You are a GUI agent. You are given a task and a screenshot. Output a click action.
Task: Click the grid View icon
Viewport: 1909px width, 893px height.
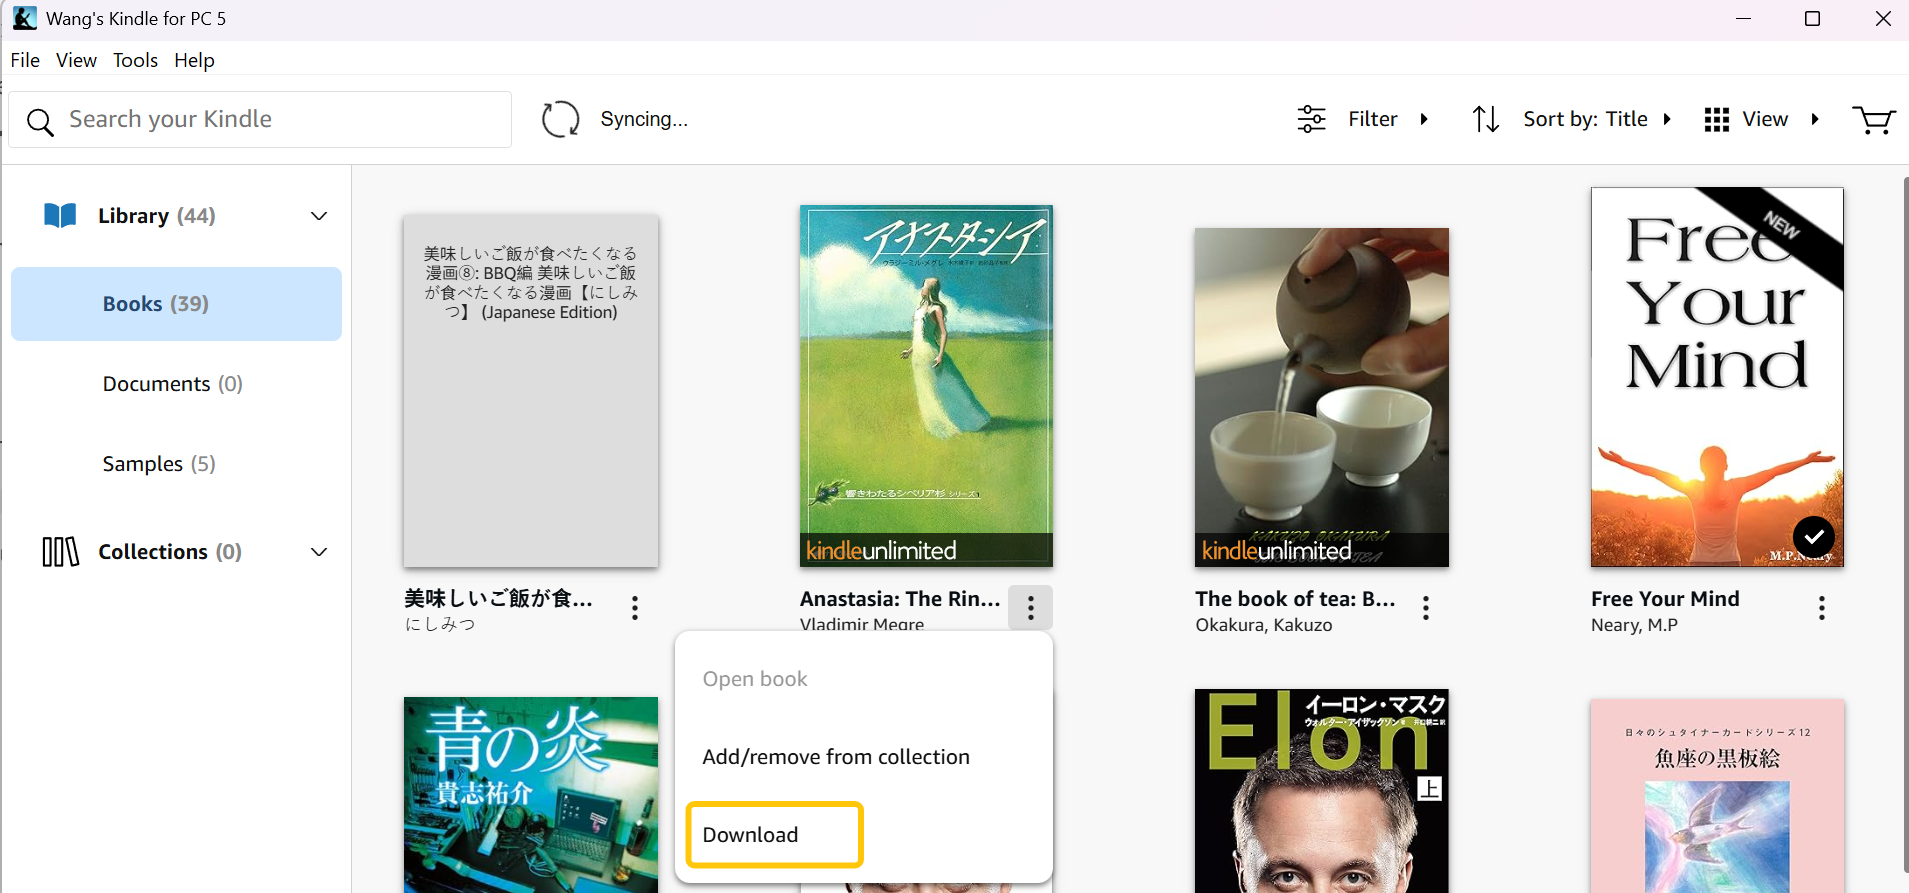tap(1716, 120)
